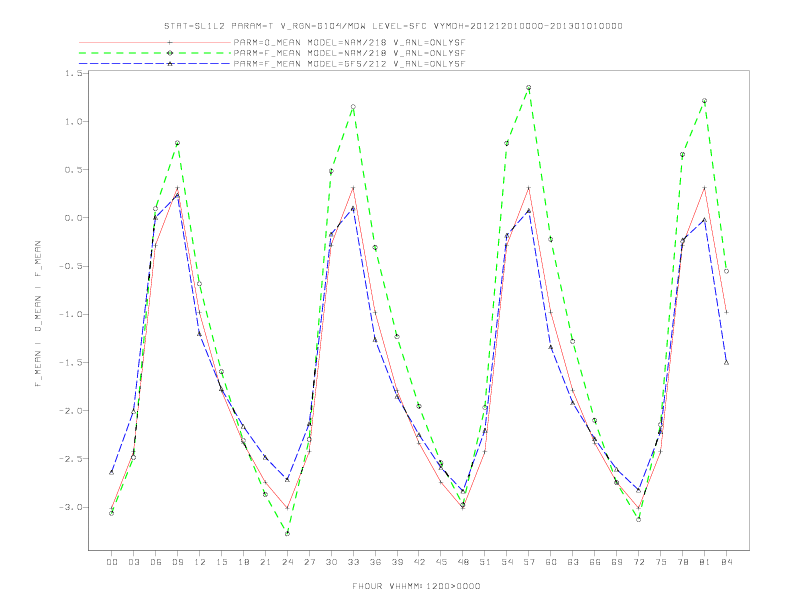Click the x-axis tick label 27
This screenshot has width=792, height=612.
coord(309,562)
